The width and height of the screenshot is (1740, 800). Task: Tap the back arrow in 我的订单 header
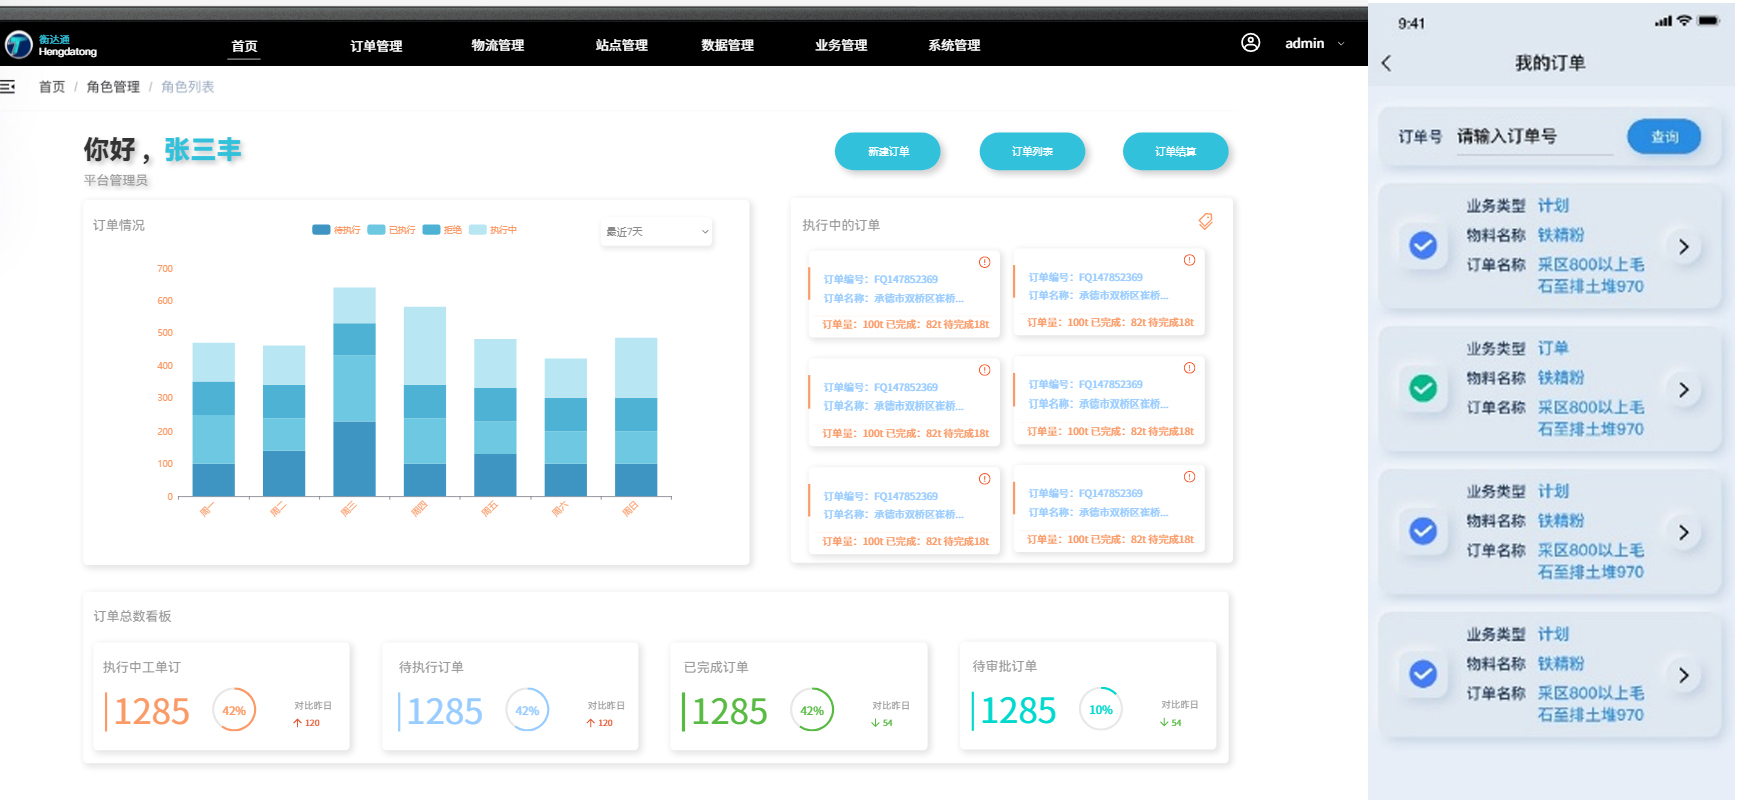pos(1387,63)
